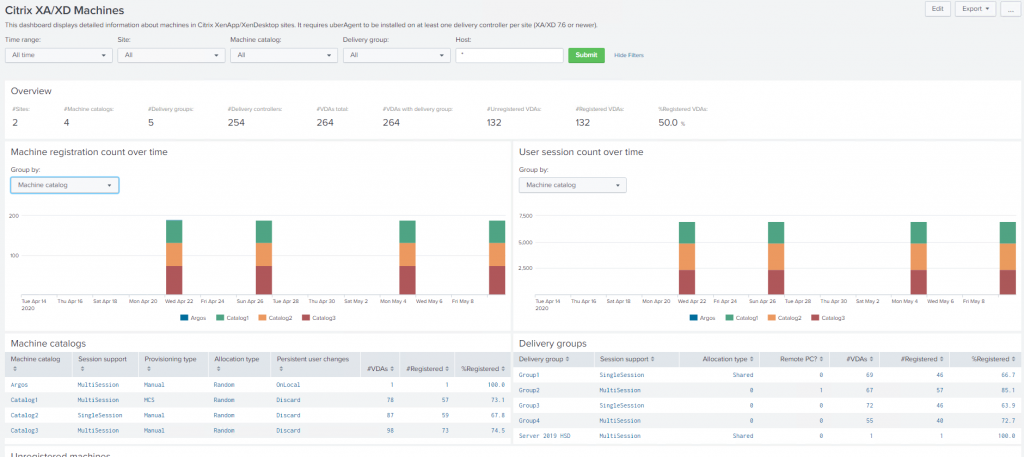Click the #Unregistered VDAs value 132

[x=494, y=122]
